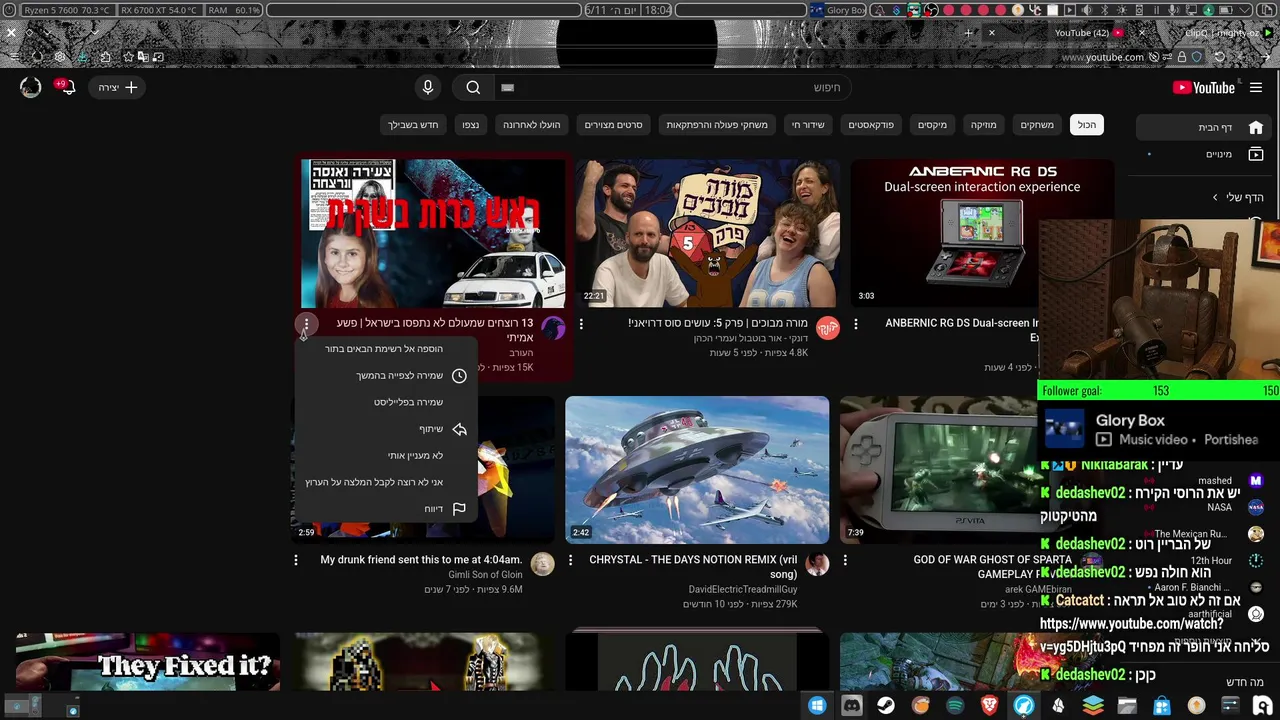This screenshot has height=720, width=1280.
Task: Click the יצירה create button
Action: (x=118, y=88)
